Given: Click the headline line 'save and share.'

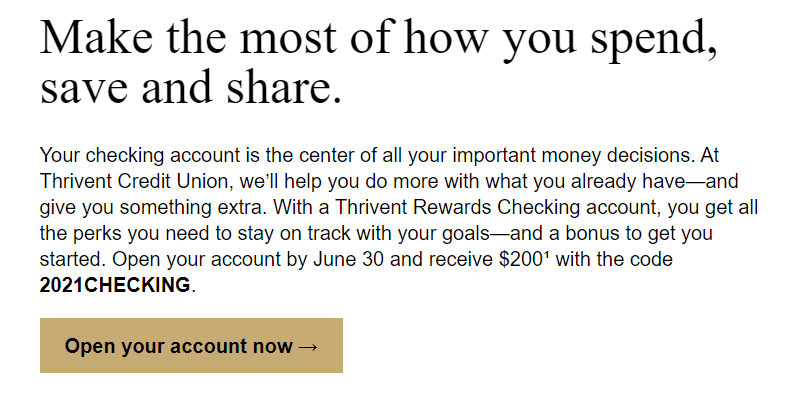Looking at the screenshot, I should pyautogui.click(x=191, y=88).
